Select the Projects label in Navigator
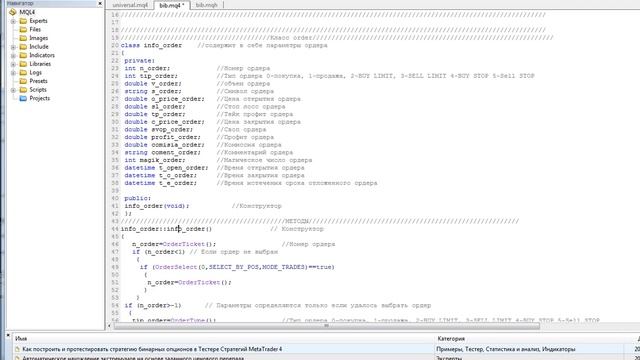The width and height of the screenshot is (640, 360). [40, 98]
